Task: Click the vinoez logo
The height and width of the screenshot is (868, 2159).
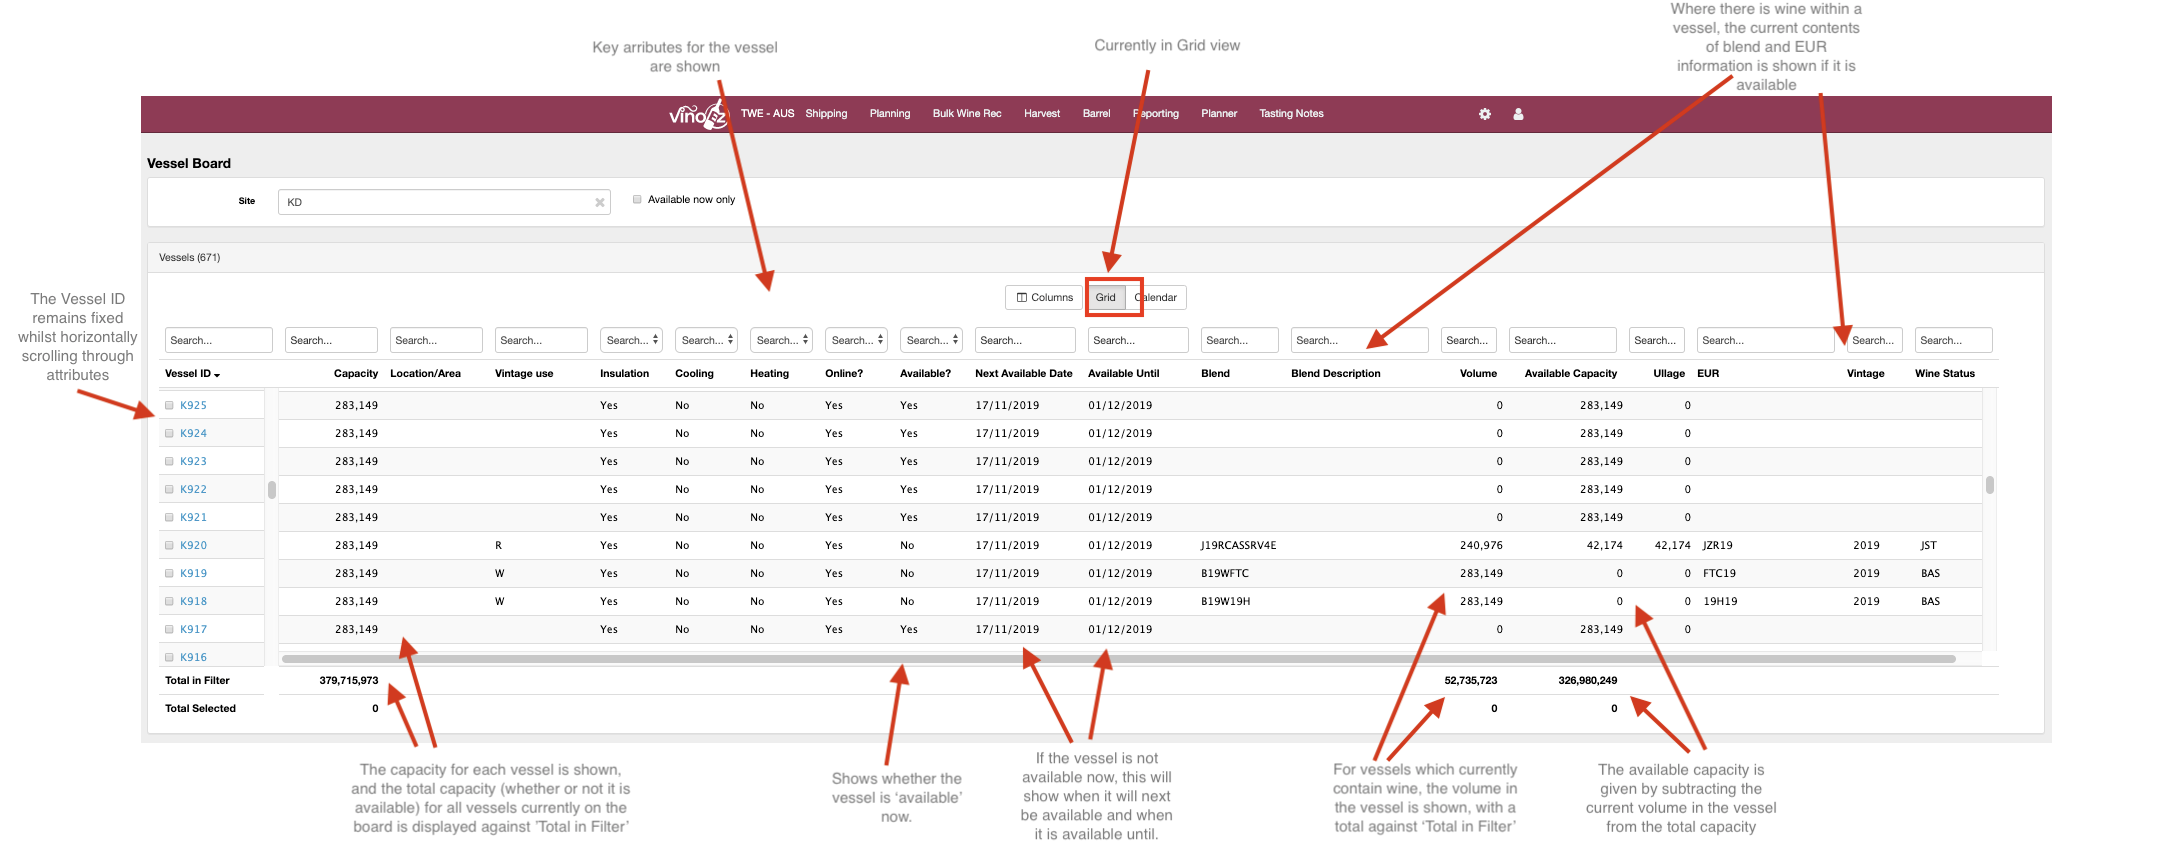Action: click(697, 115)
